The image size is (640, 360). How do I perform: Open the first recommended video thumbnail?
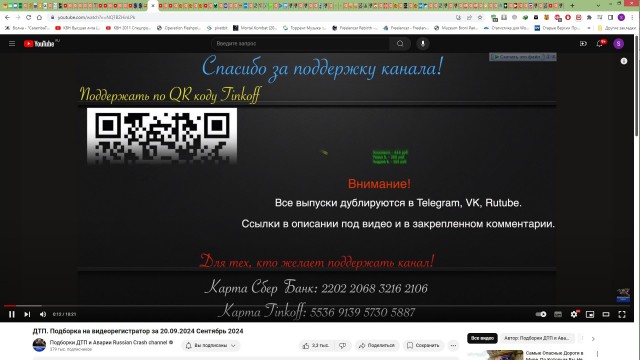pos(495,355)
